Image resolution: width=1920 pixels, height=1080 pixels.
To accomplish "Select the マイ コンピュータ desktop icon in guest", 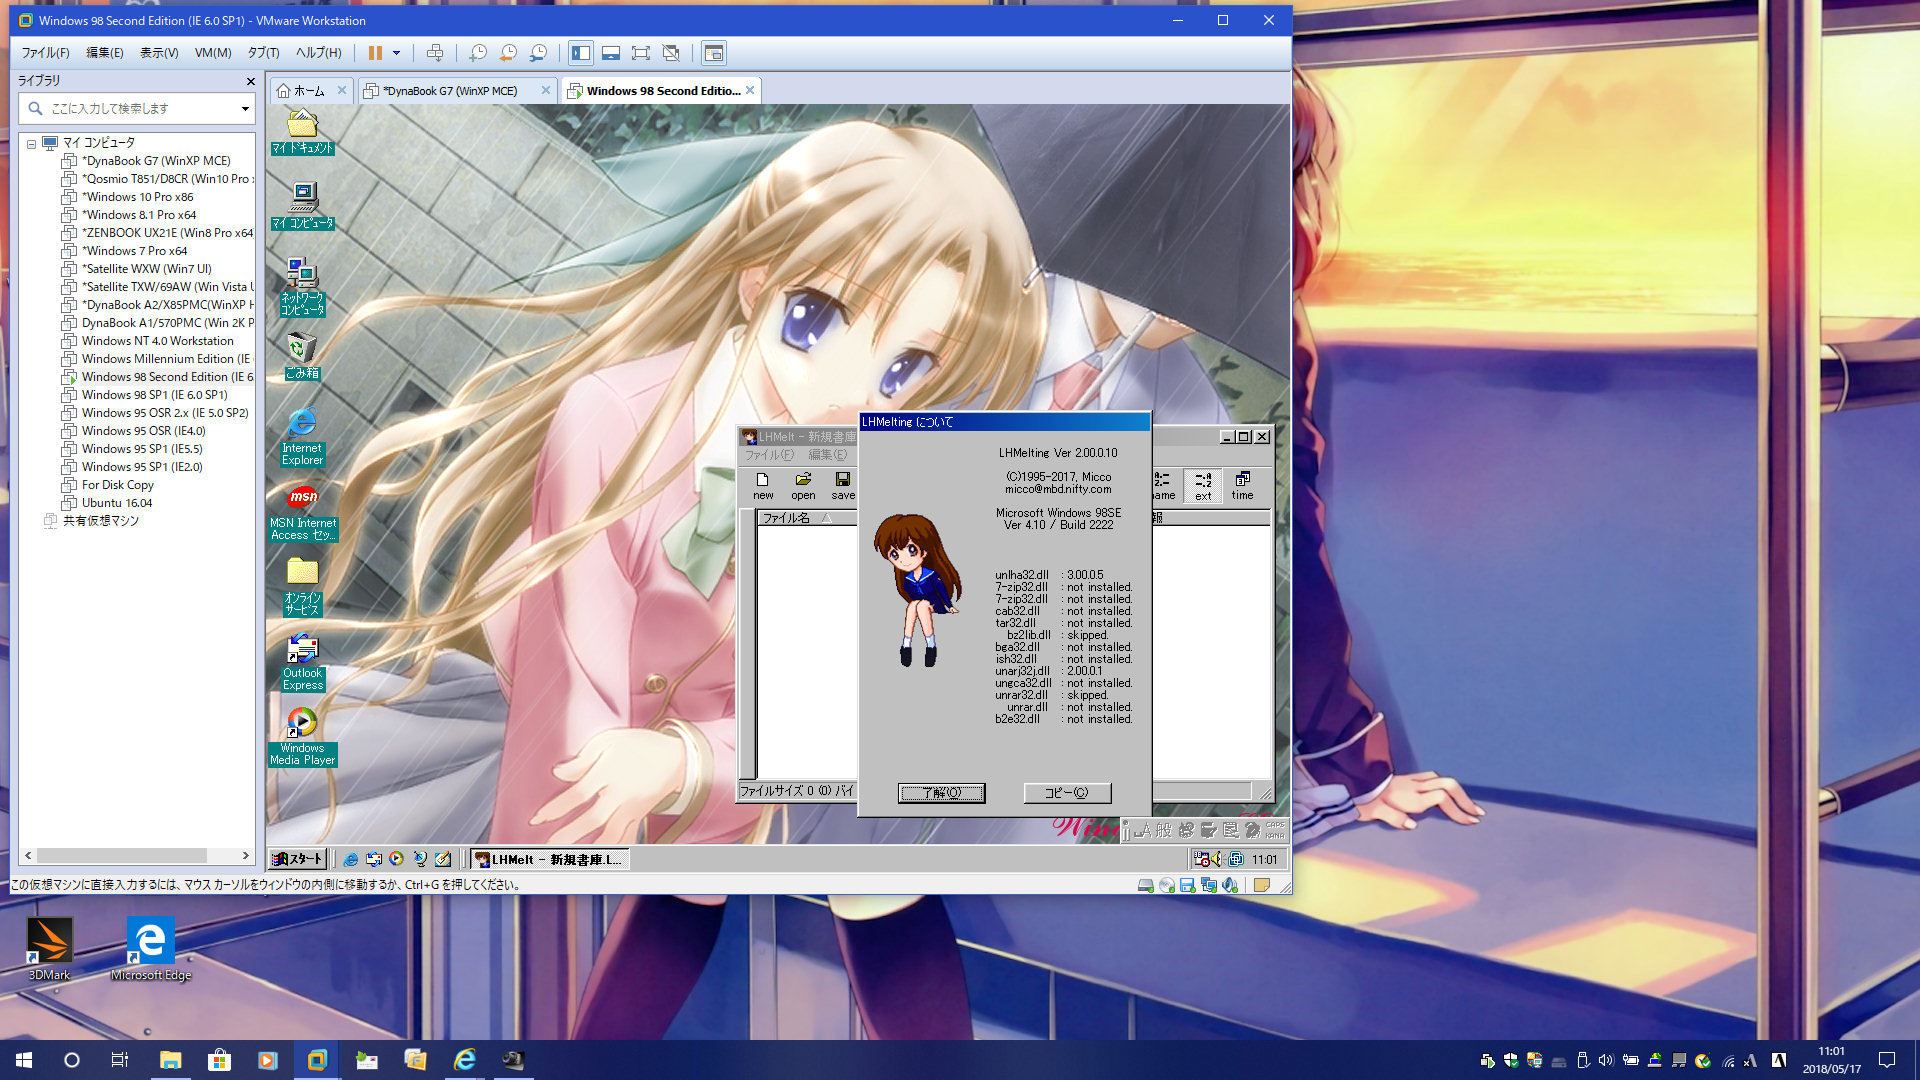I will (302, 206).
